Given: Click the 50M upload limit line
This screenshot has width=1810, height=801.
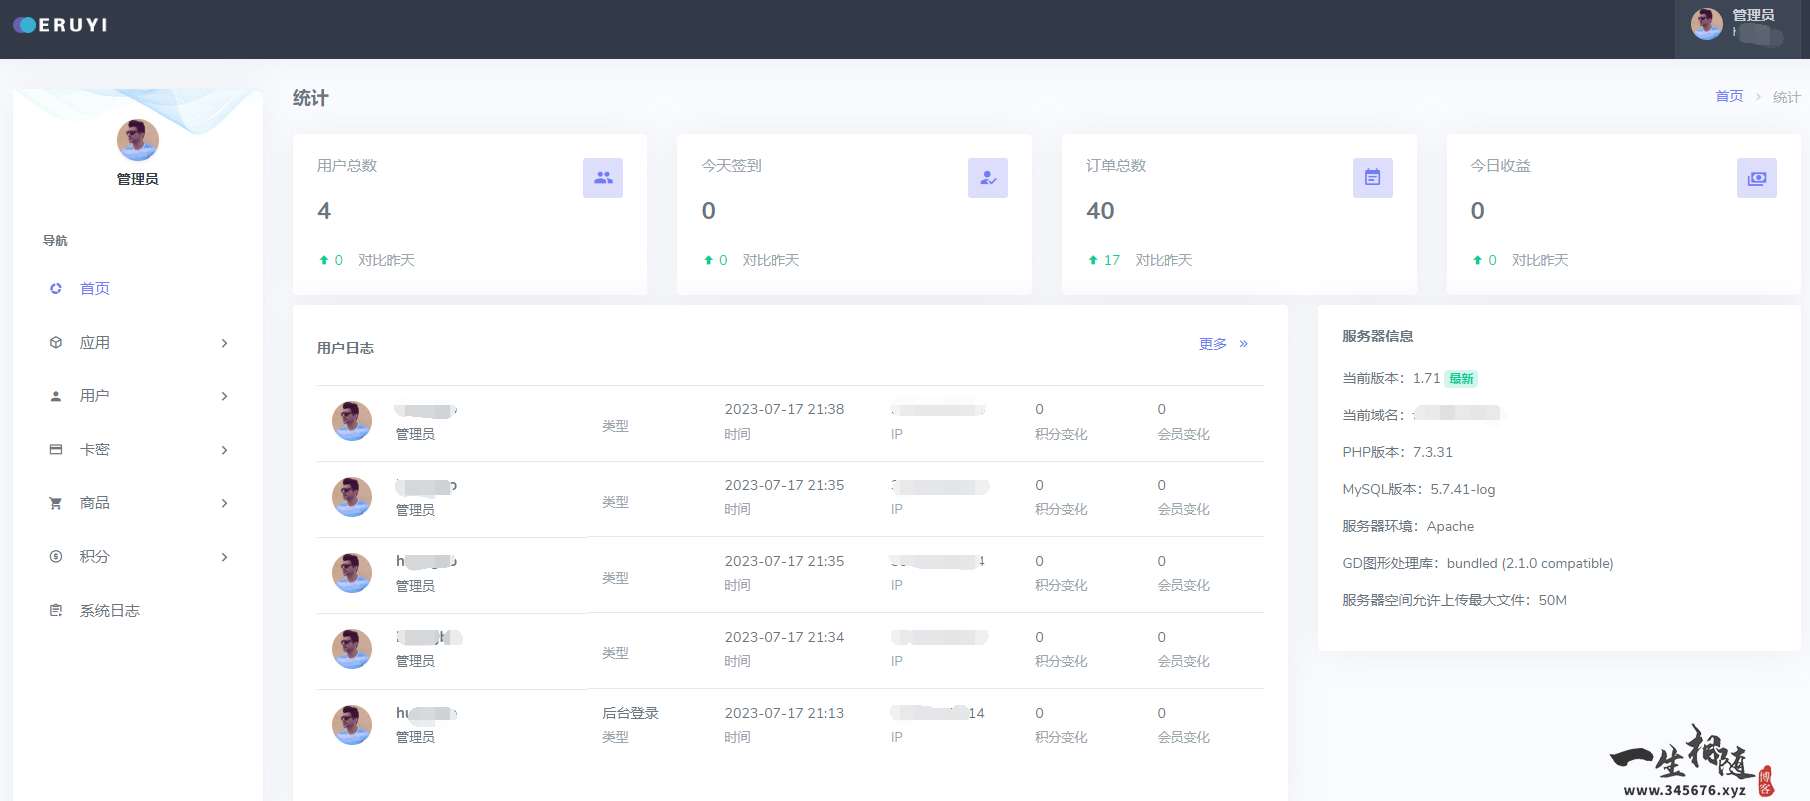Looking at the screenshot, I should [x=1454, y=600].
